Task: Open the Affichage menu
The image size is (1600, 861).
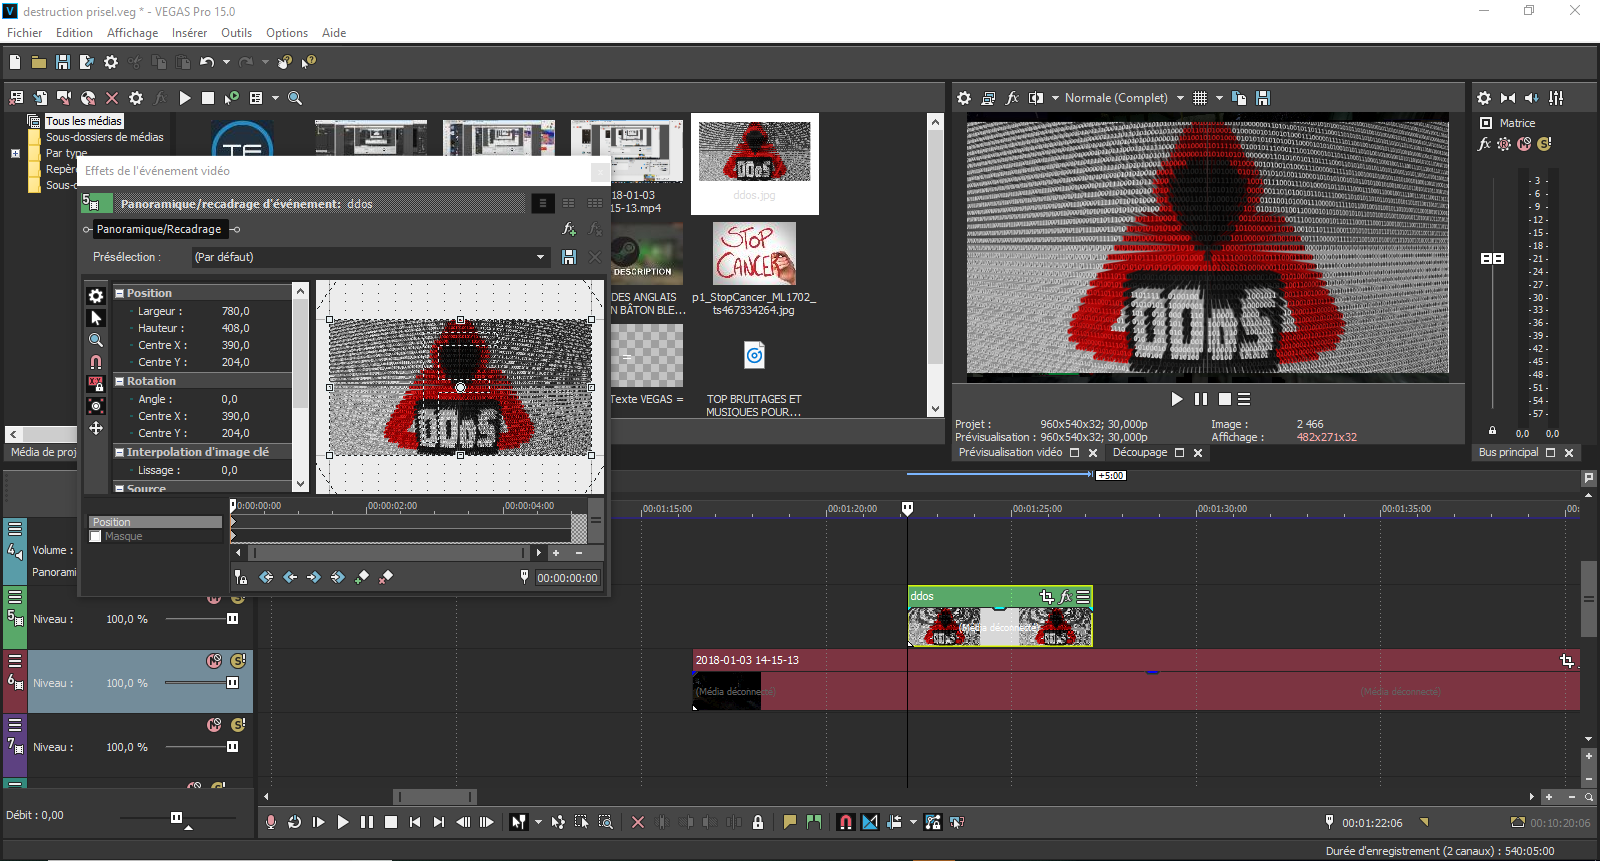Action: (133, 33)
